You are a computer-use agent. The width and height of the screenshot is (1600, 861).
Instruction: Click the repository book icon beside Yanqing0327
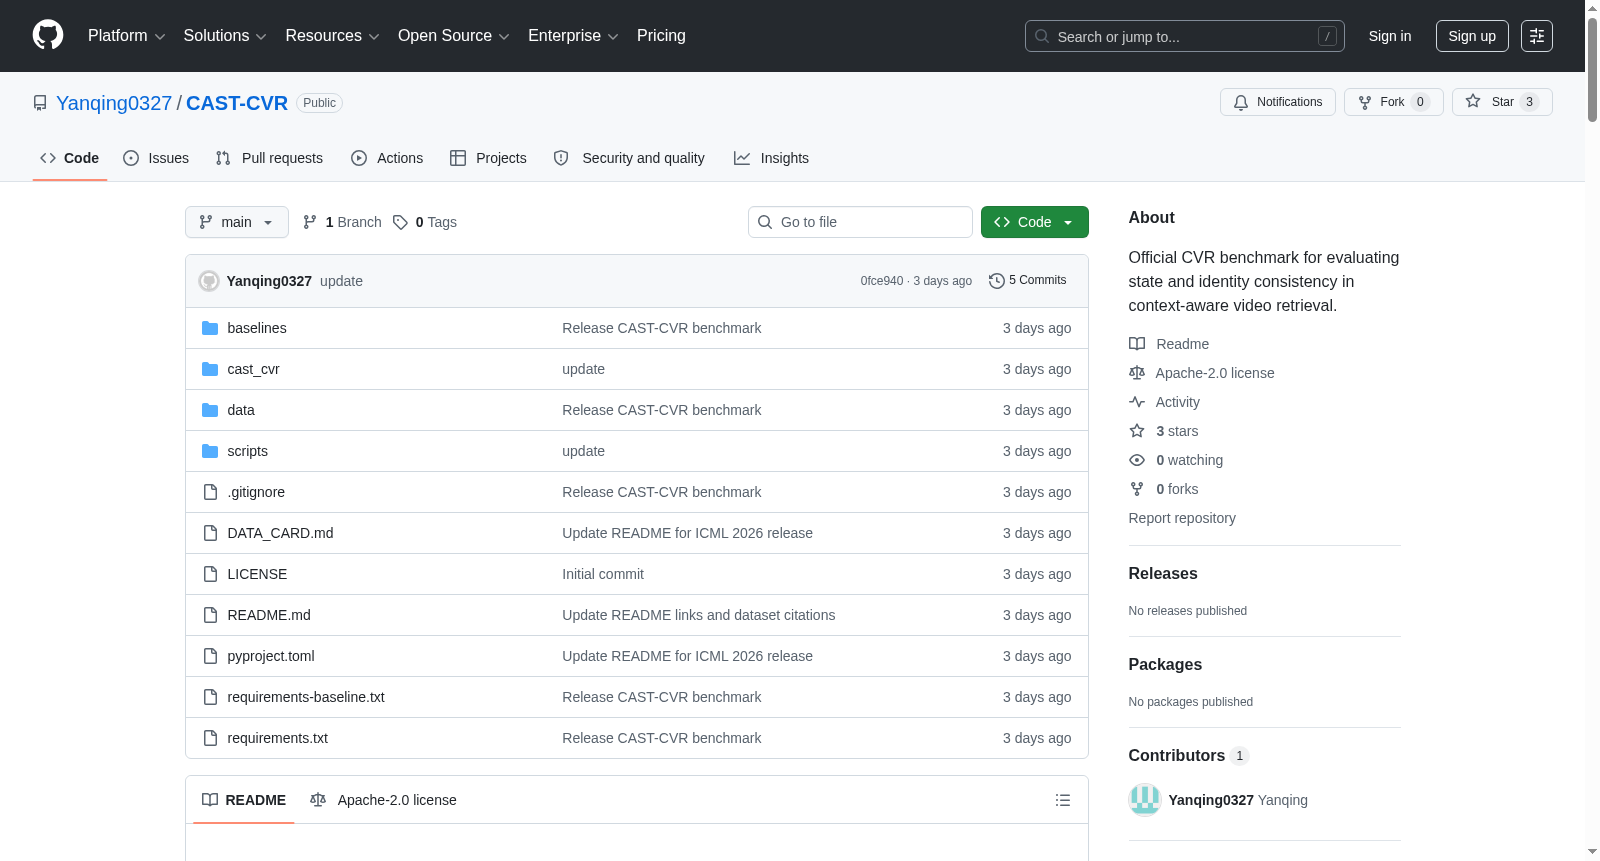40,103
